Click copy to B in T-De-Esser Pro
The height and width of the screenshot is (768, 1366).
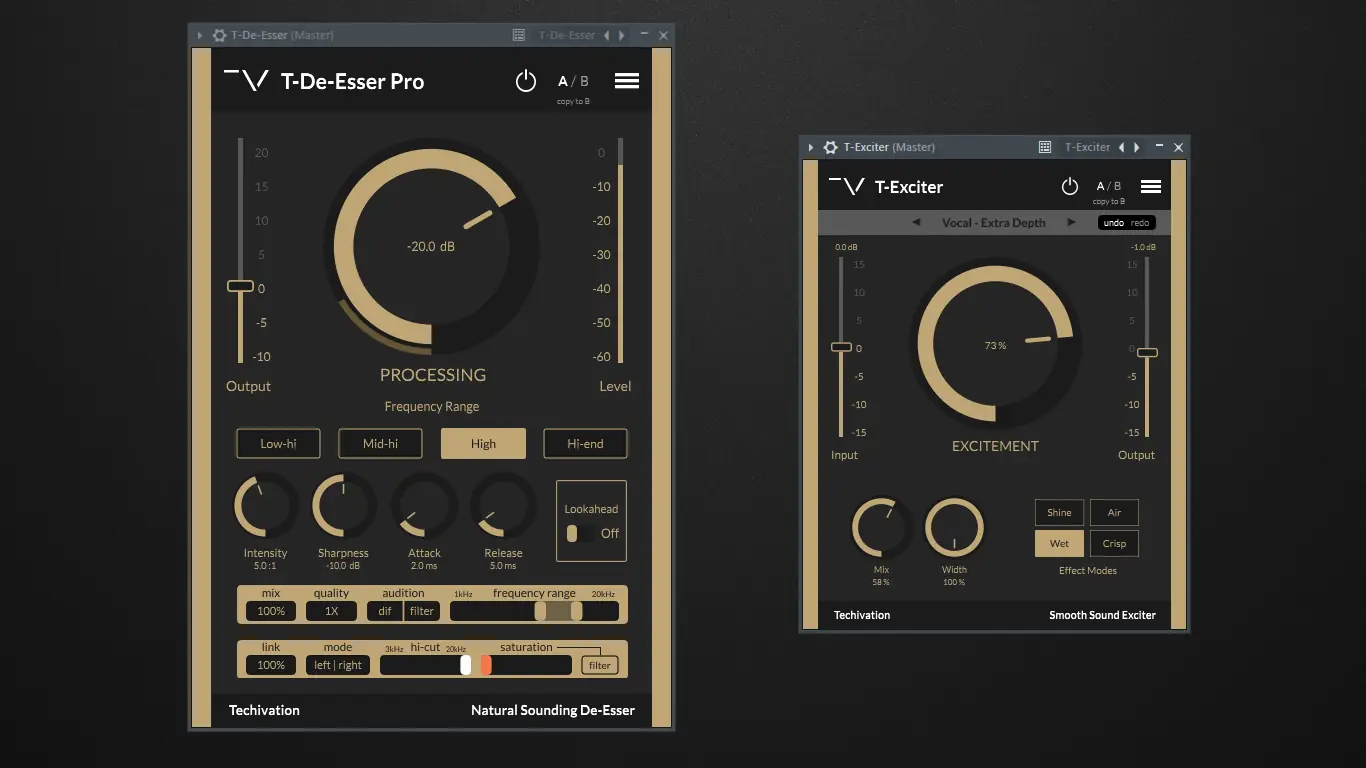click(573, 102)
